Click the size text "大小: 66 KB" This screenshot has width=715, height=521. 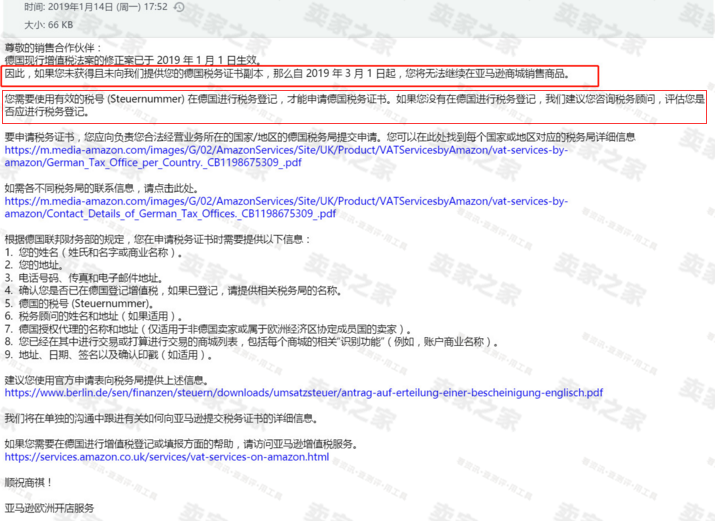pyautogui.click(x=49, y=25)
